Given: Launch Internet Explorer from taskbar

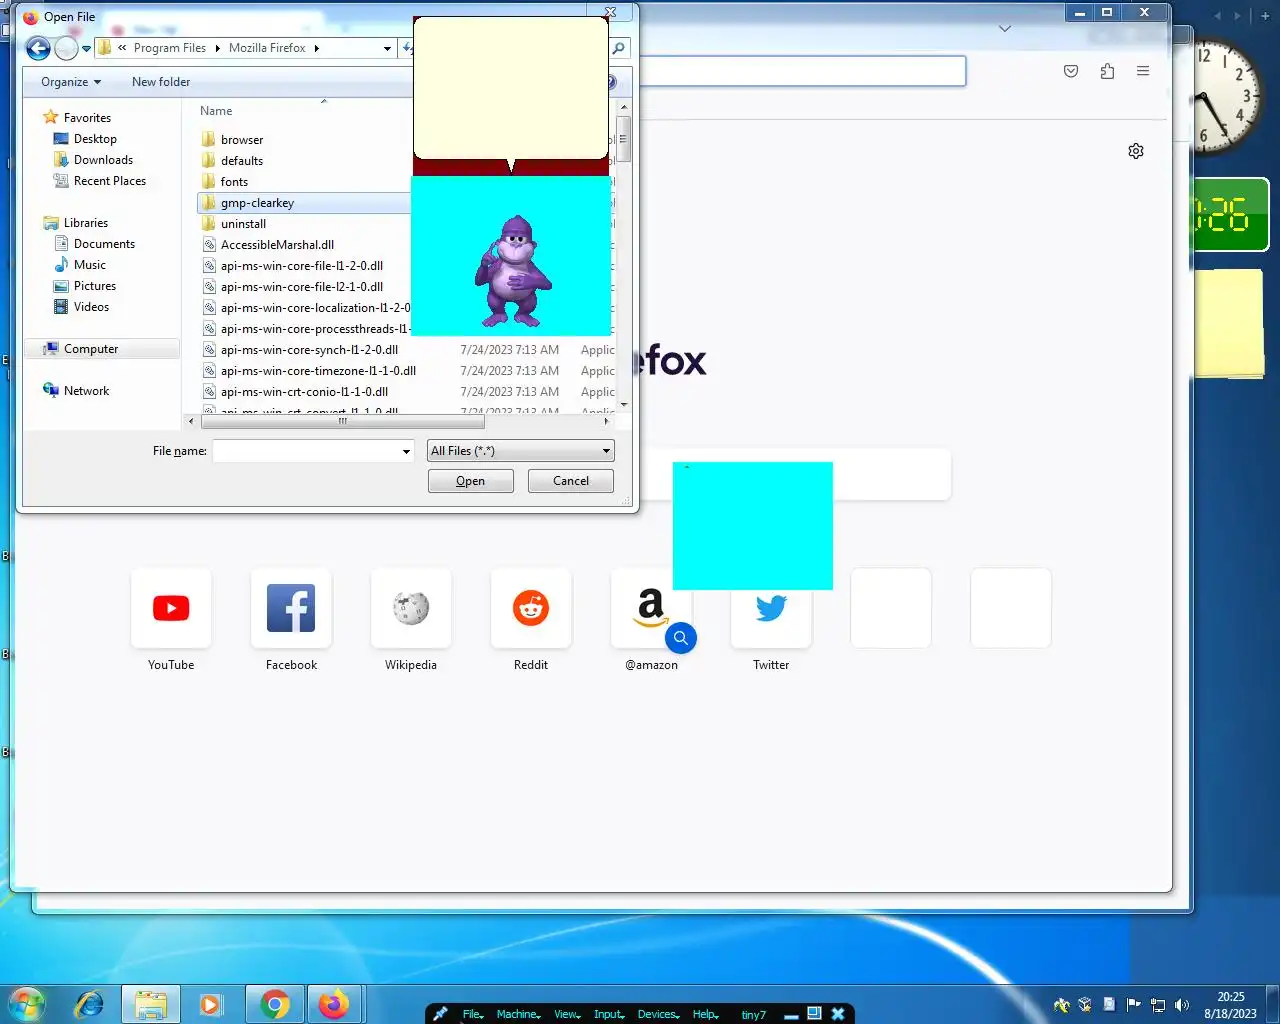Looking at the screenshot, I should [90, 1003].
